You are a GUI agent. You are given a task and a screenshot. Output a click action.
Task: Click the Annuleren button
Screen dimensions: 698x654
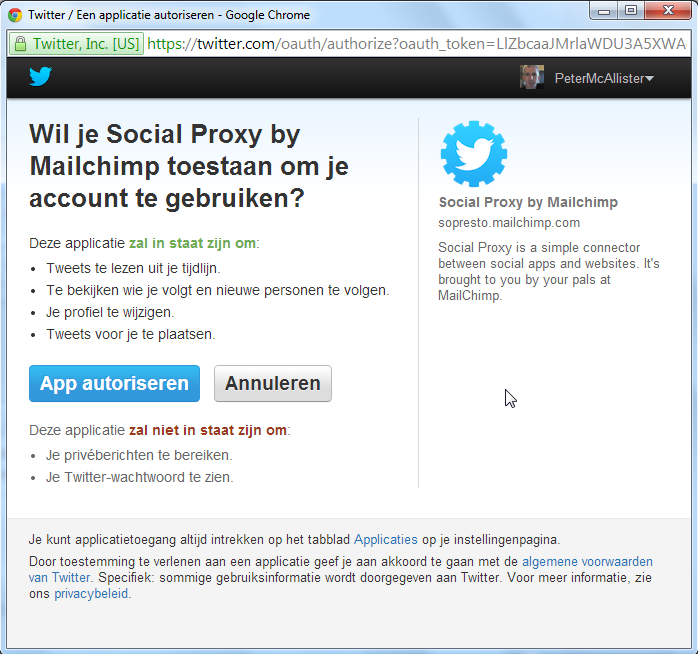273,383
